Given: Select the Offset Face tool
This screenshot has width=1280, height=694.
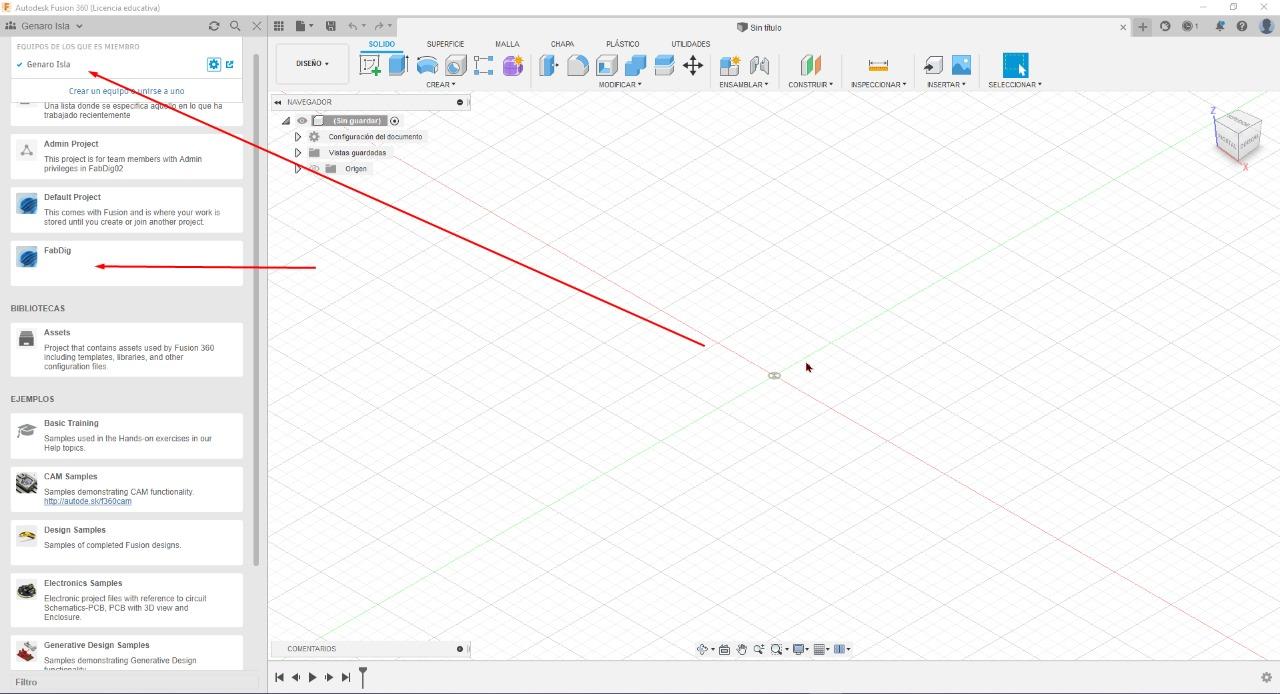Looking at the screenshot, I should (664, 66).
